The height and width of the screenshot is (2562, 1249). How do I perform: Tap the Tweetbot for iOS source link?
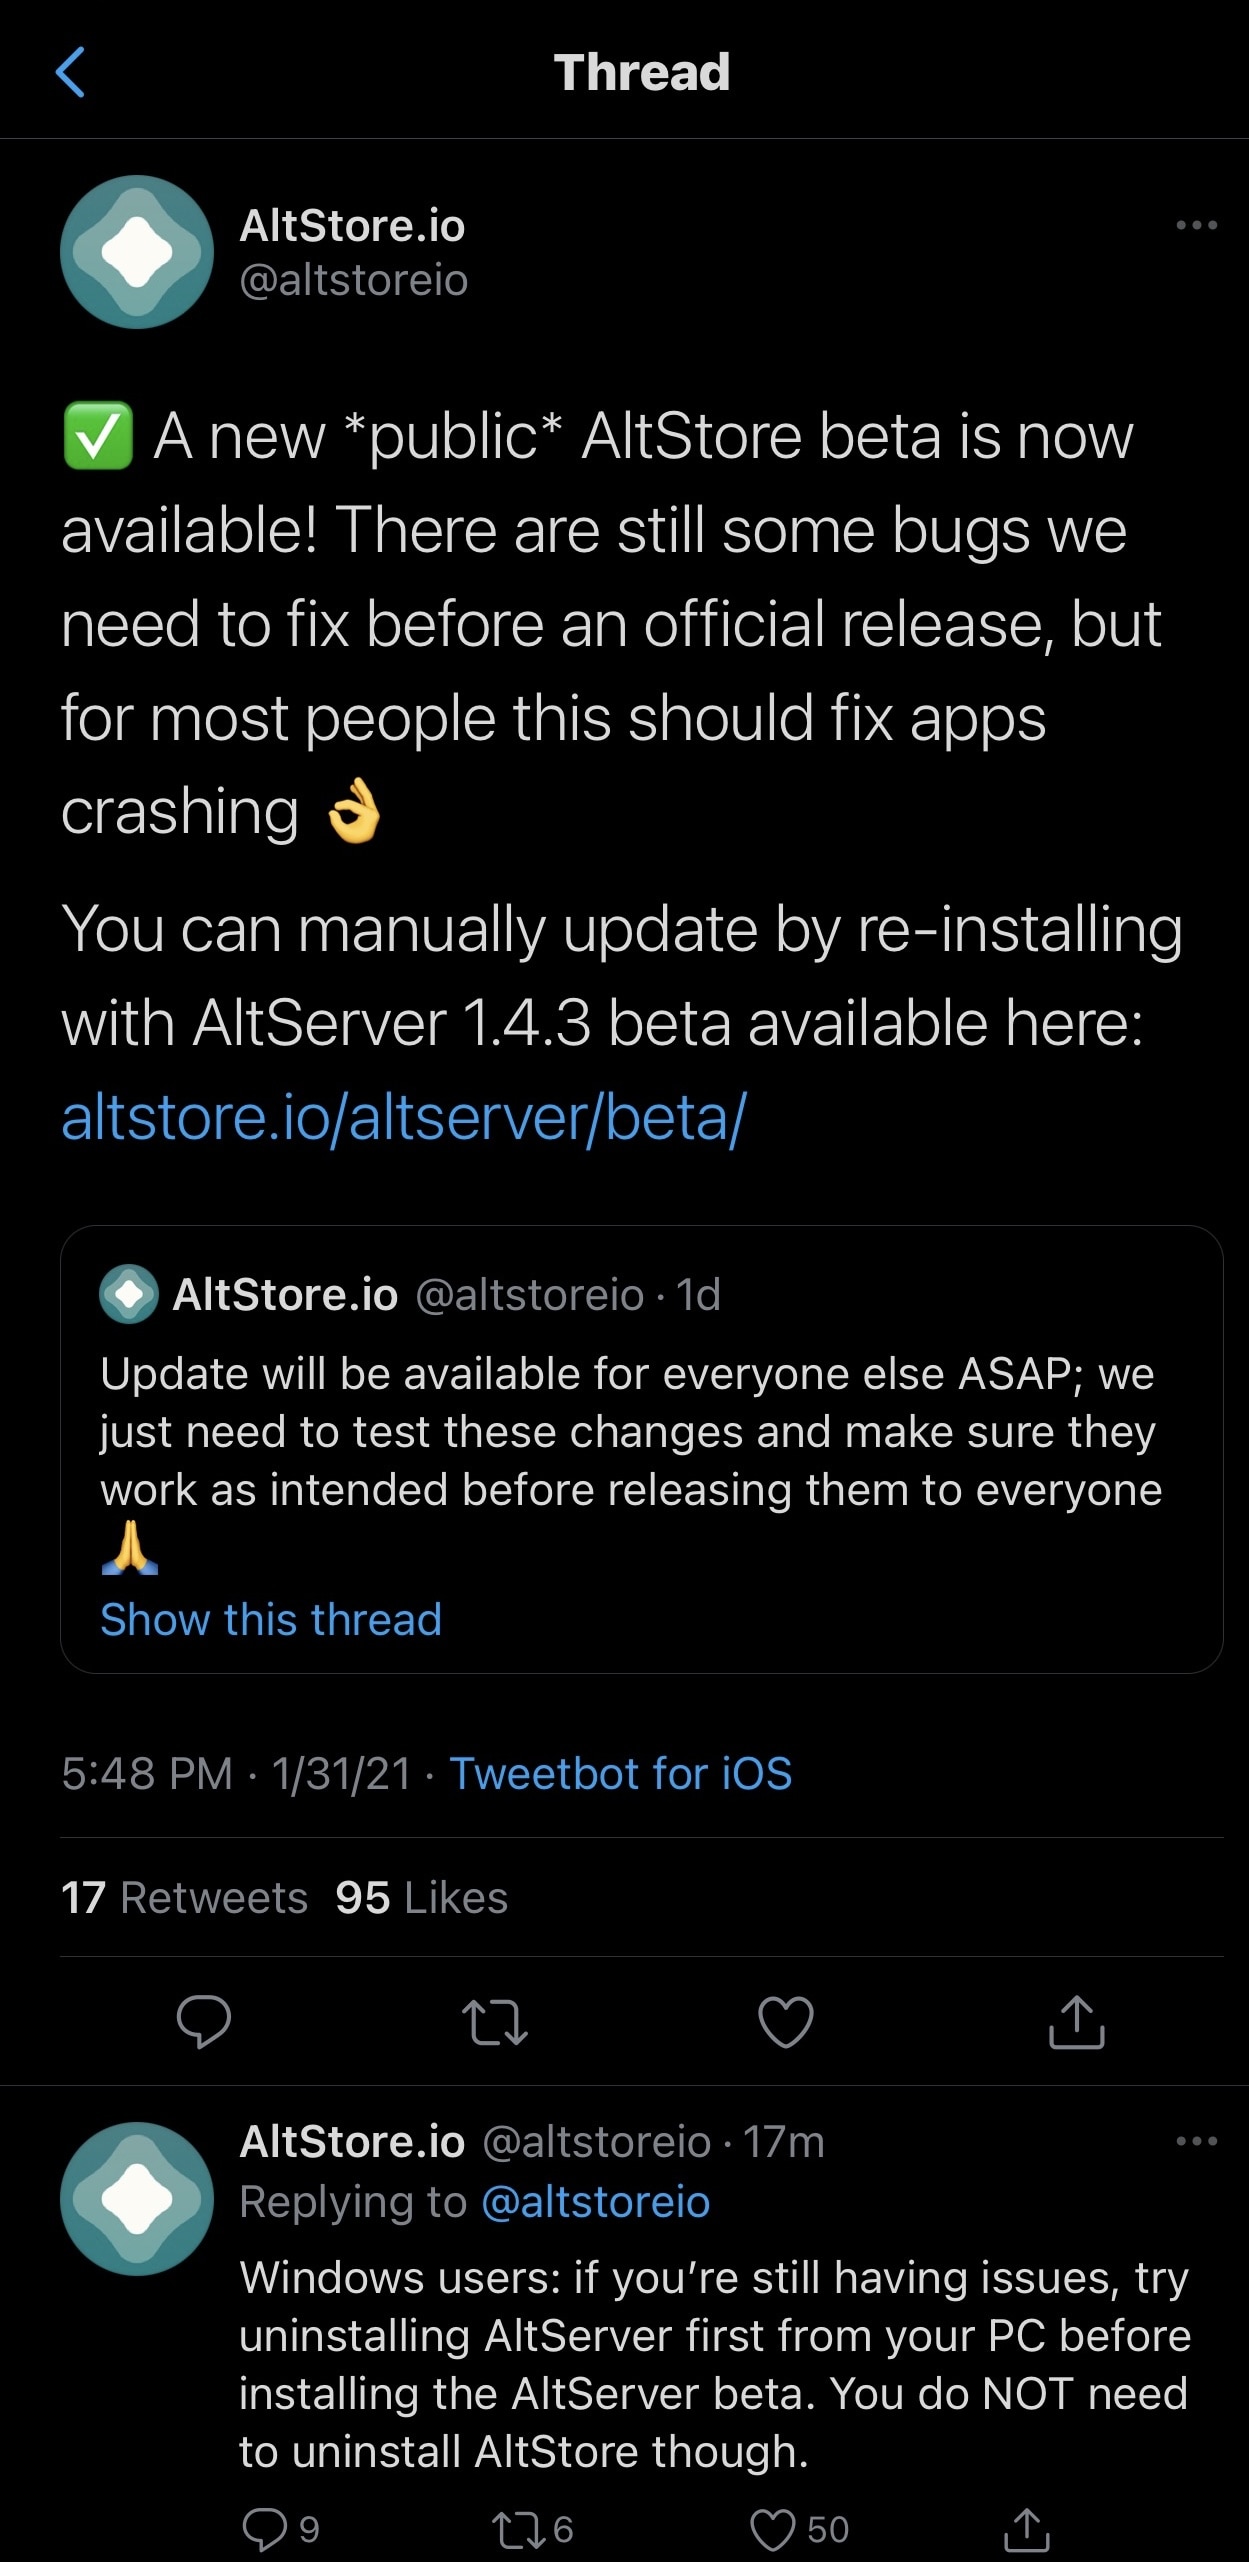620,1774
